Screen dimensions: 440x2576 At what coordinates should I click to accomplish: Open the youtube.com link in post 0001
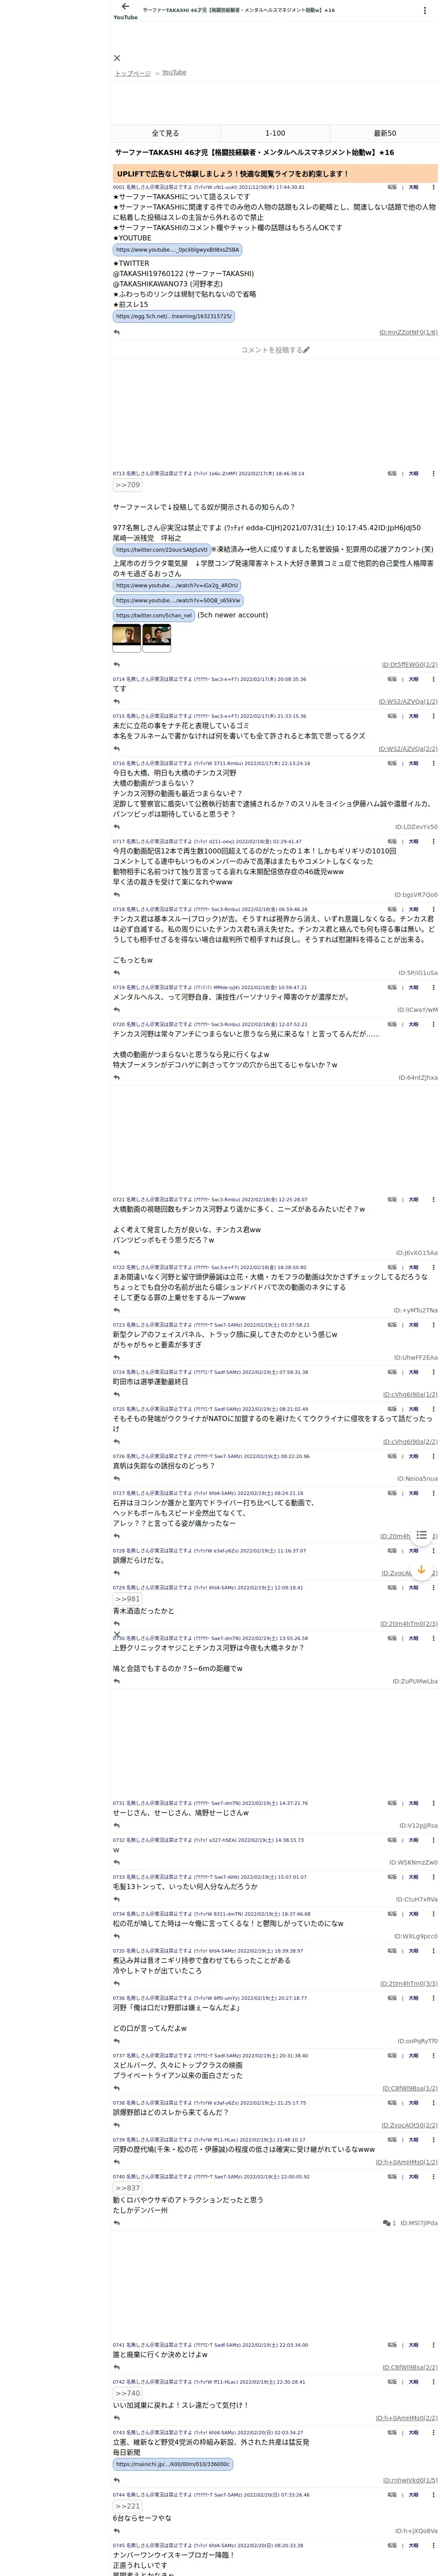pos(177,250)
